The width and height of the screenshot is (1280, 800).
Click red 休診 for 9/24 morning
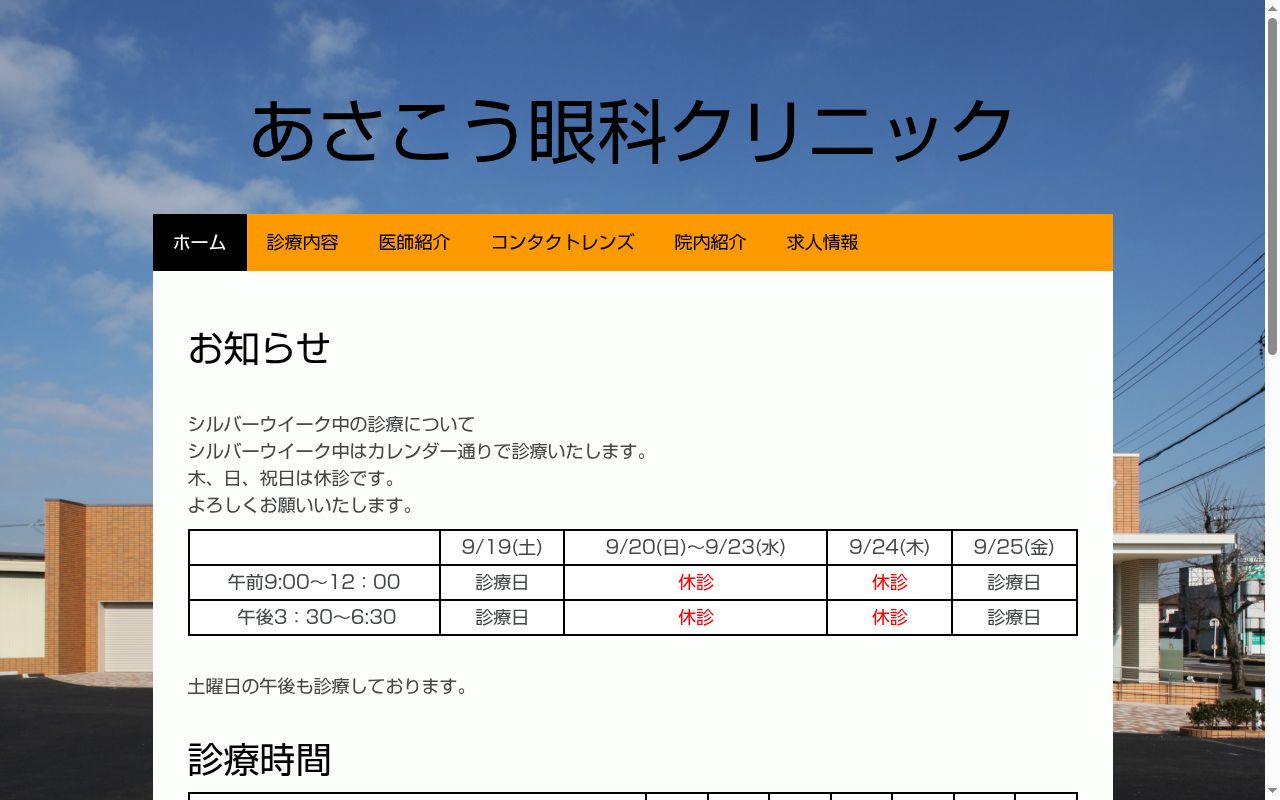click(890, 582)
